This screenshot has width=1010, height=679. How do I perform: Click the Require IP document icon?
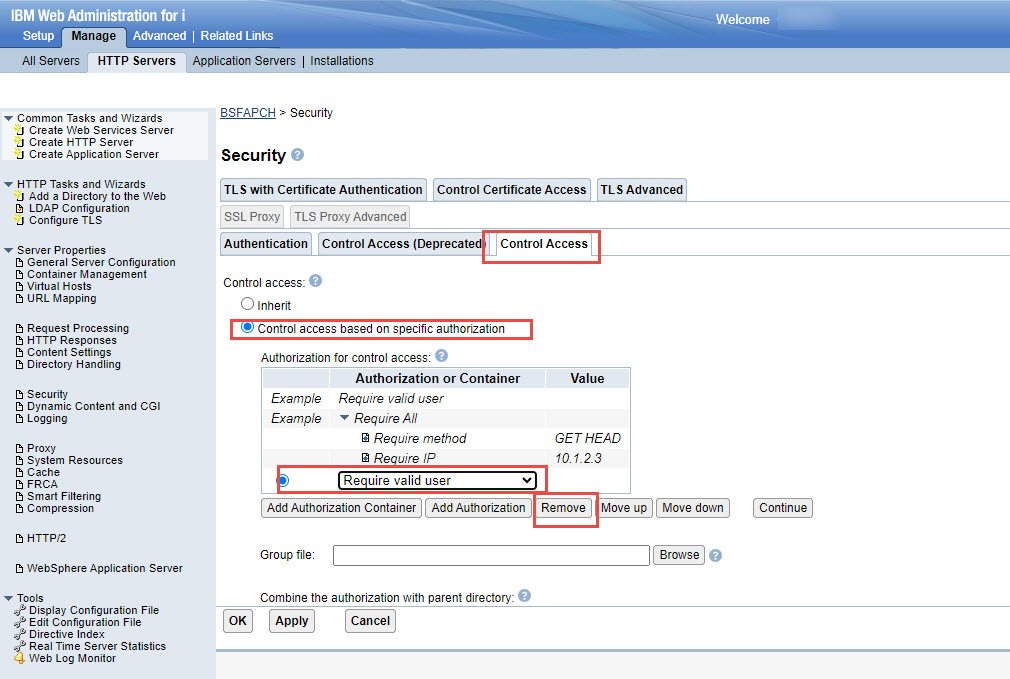[365, 457]
